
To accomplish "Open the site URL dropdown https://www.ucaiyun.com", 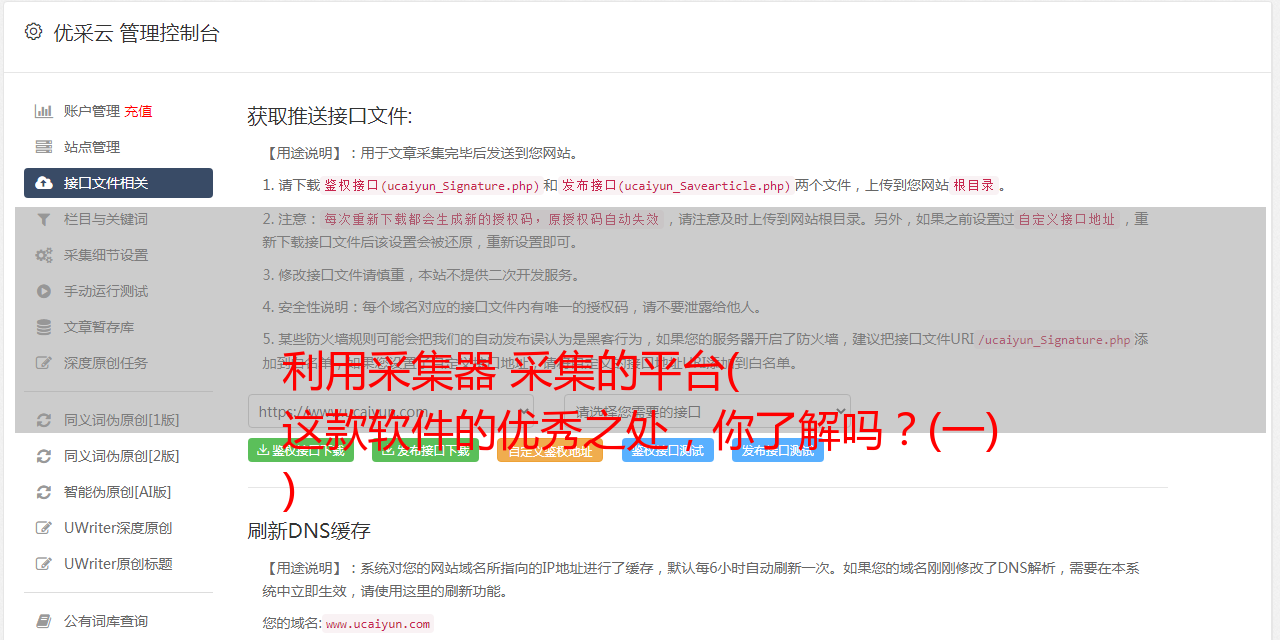I will (x=391, y=411).
